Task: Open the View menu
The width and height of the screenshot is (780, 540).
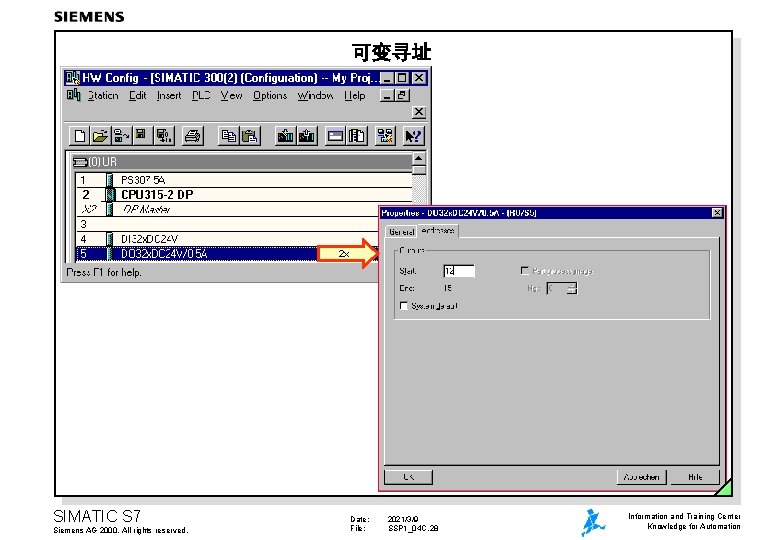Action: 231,95
